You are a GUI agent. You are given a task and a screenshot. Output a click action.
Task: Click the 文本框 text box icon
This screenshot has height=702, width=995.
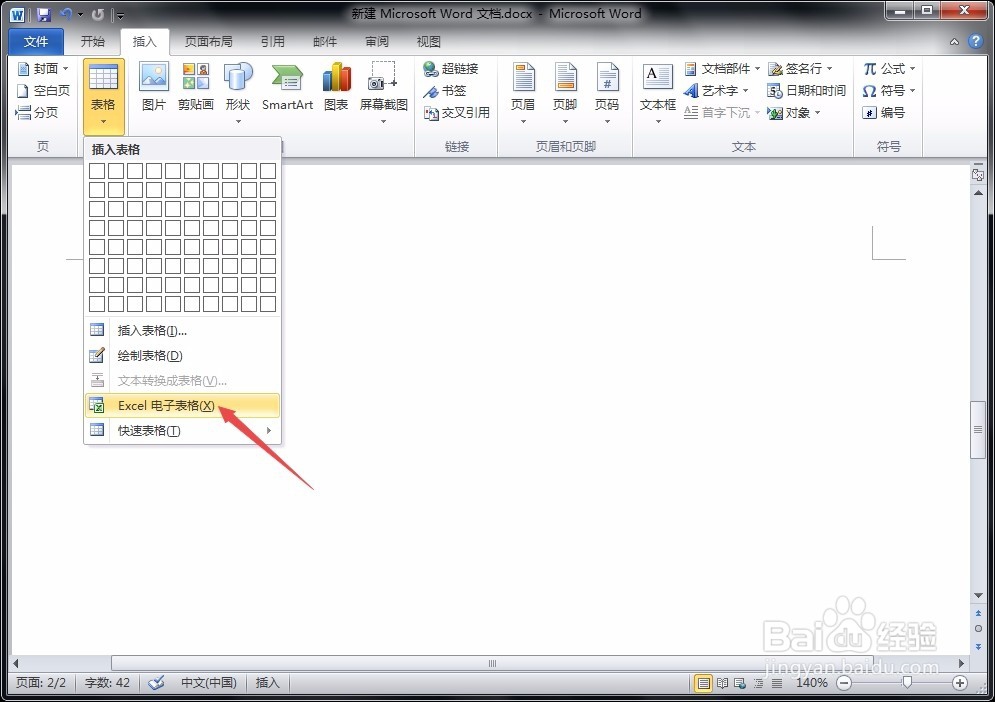tap(657, 93)
